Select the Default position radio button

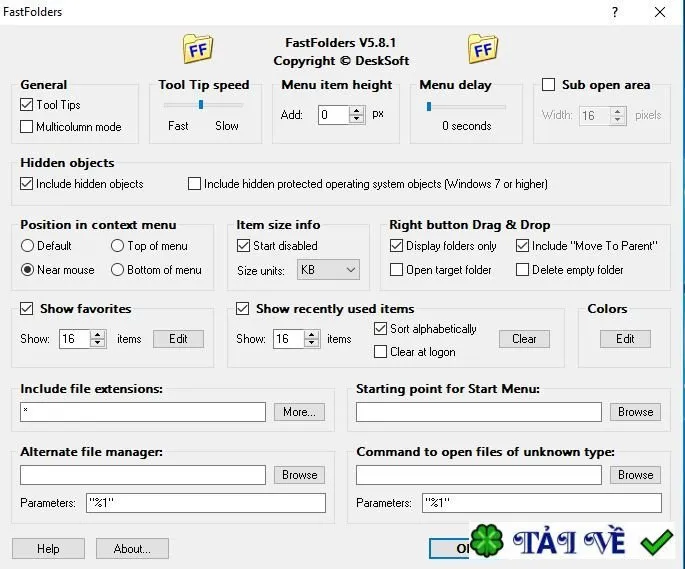click(x=27, y=246)
